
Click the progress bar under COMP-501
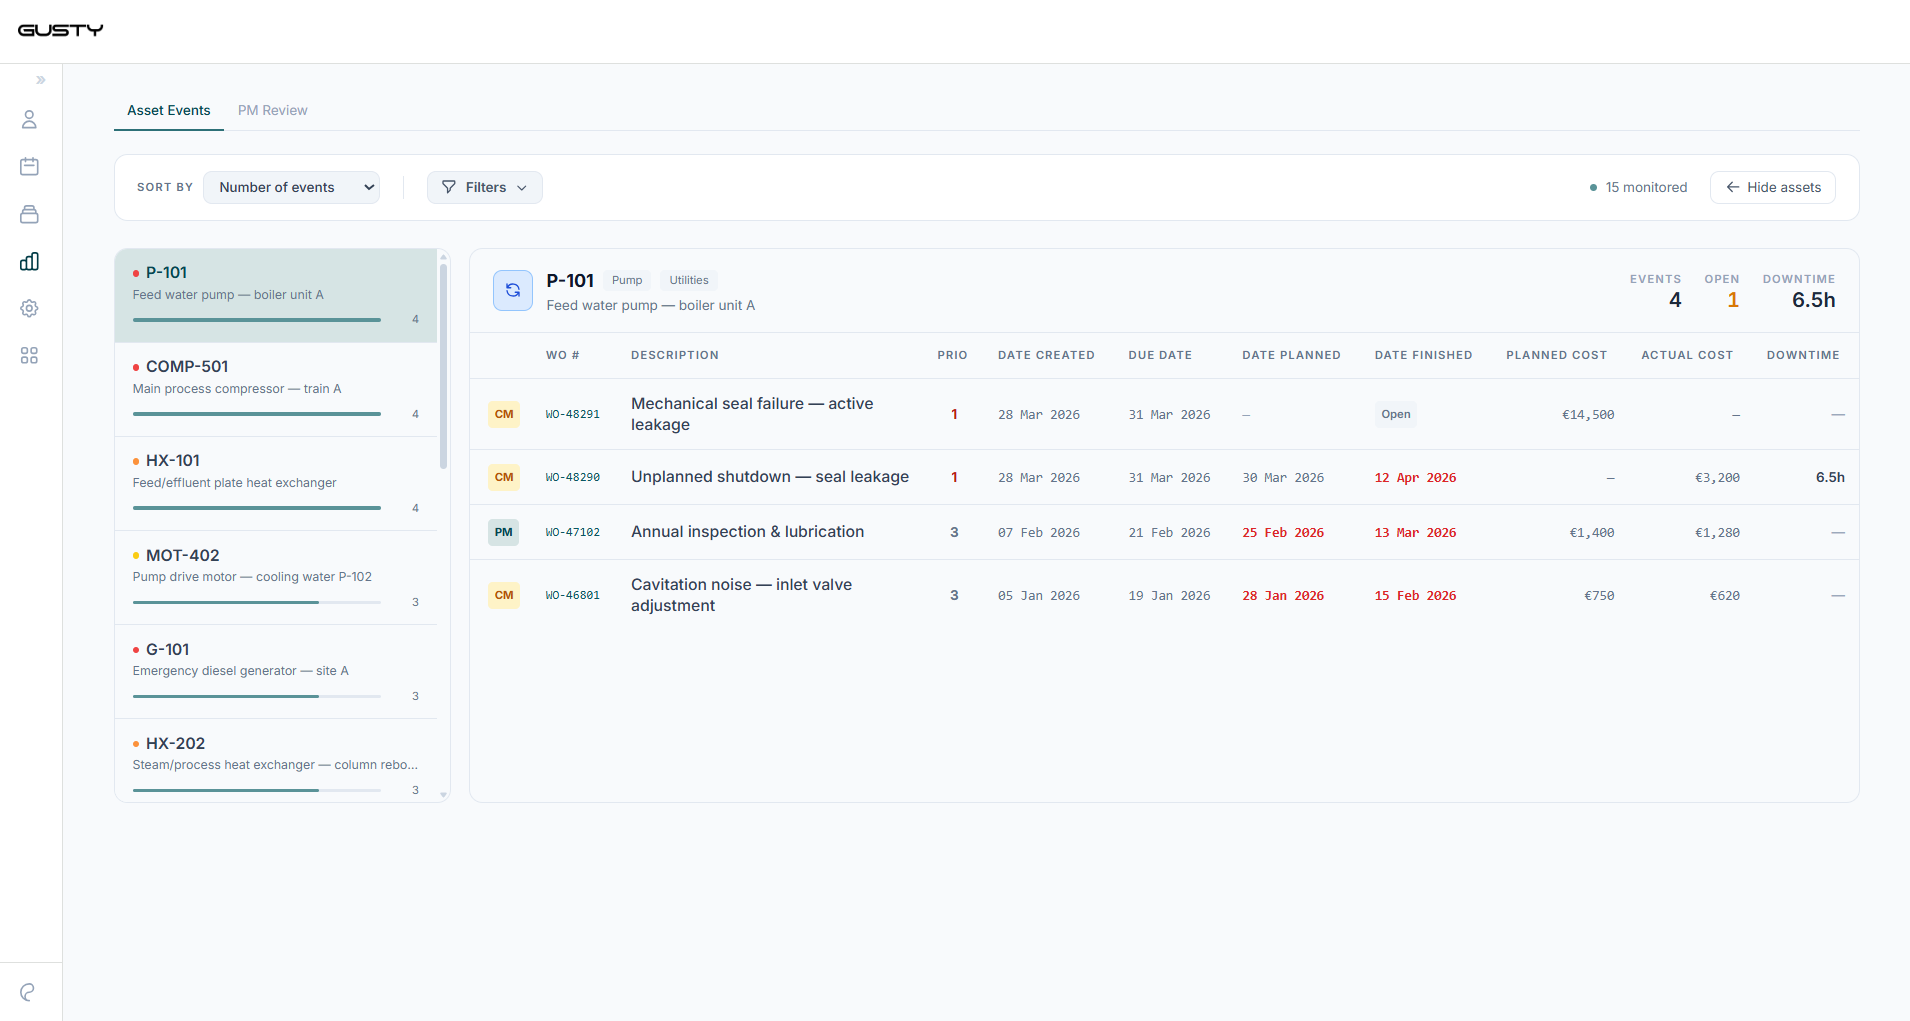click(x=257, y=414)
